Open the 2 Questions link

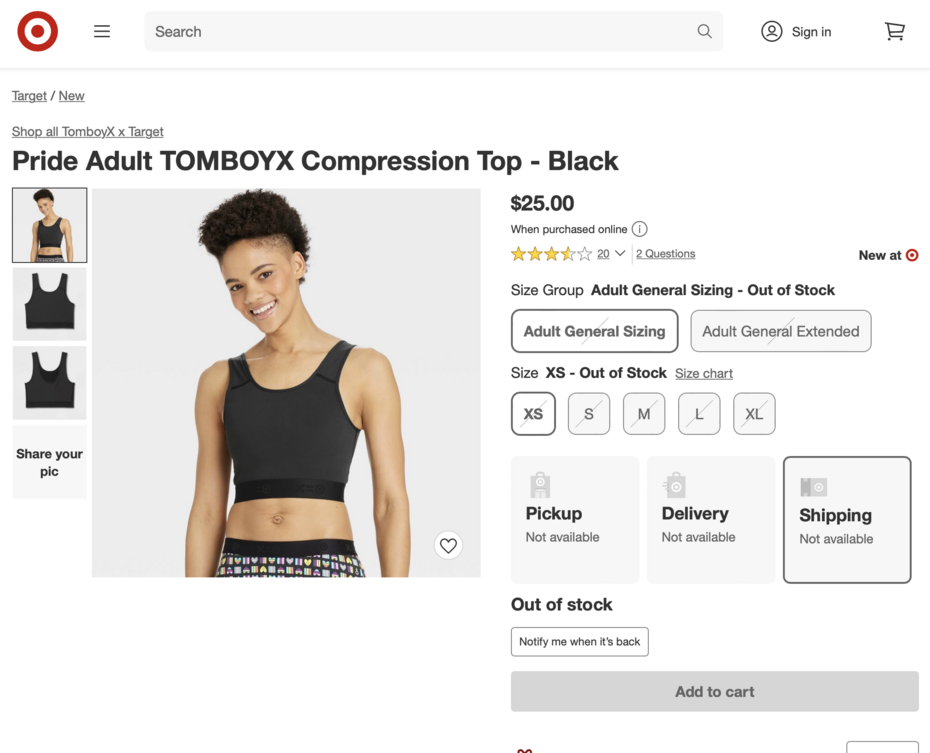click(665, 254)
